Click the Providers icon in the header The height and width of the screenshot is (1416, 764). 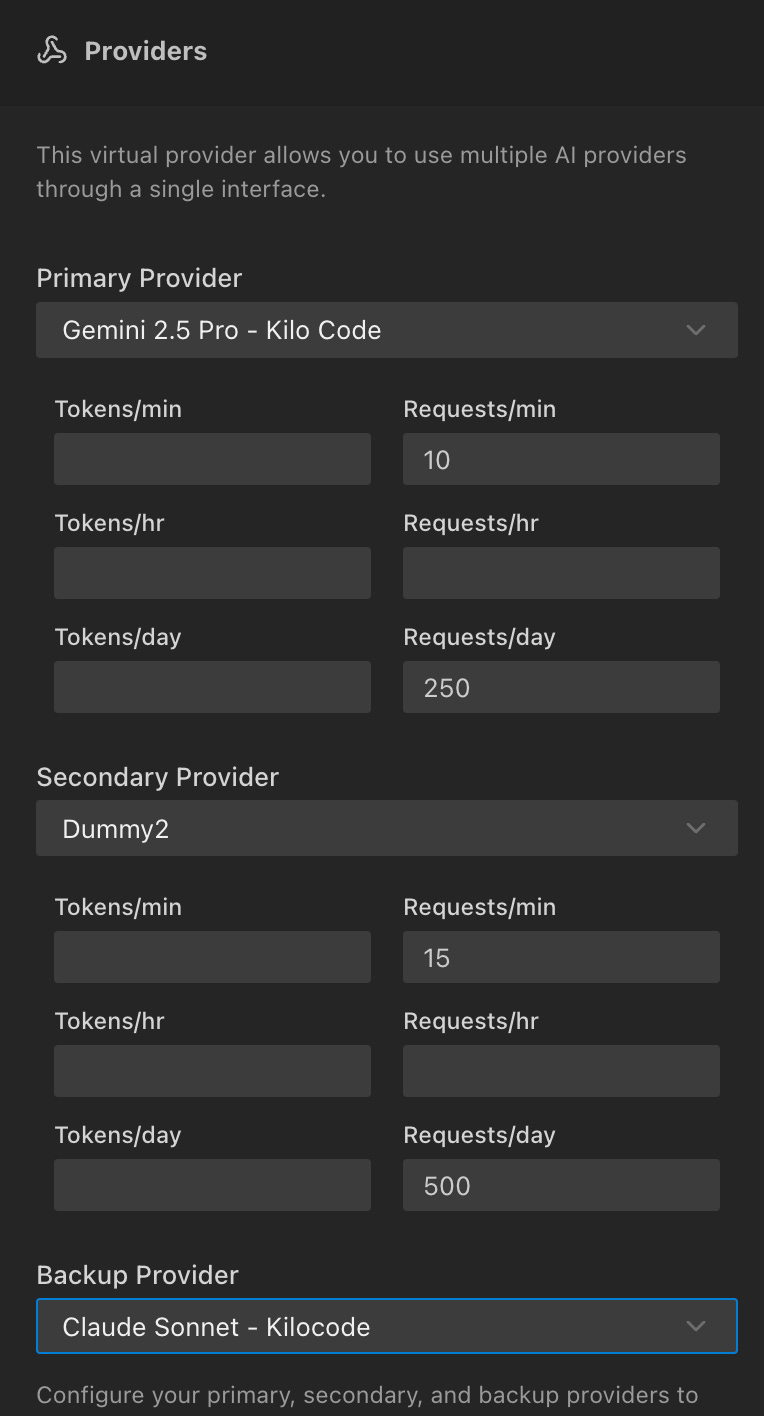(52, 51)
